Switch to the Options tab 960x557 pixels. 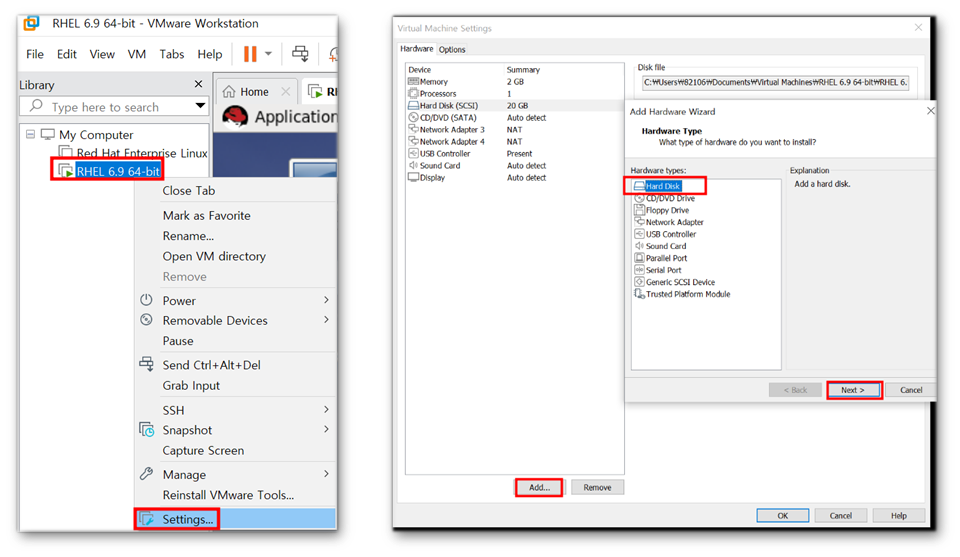tap(452, 50)
